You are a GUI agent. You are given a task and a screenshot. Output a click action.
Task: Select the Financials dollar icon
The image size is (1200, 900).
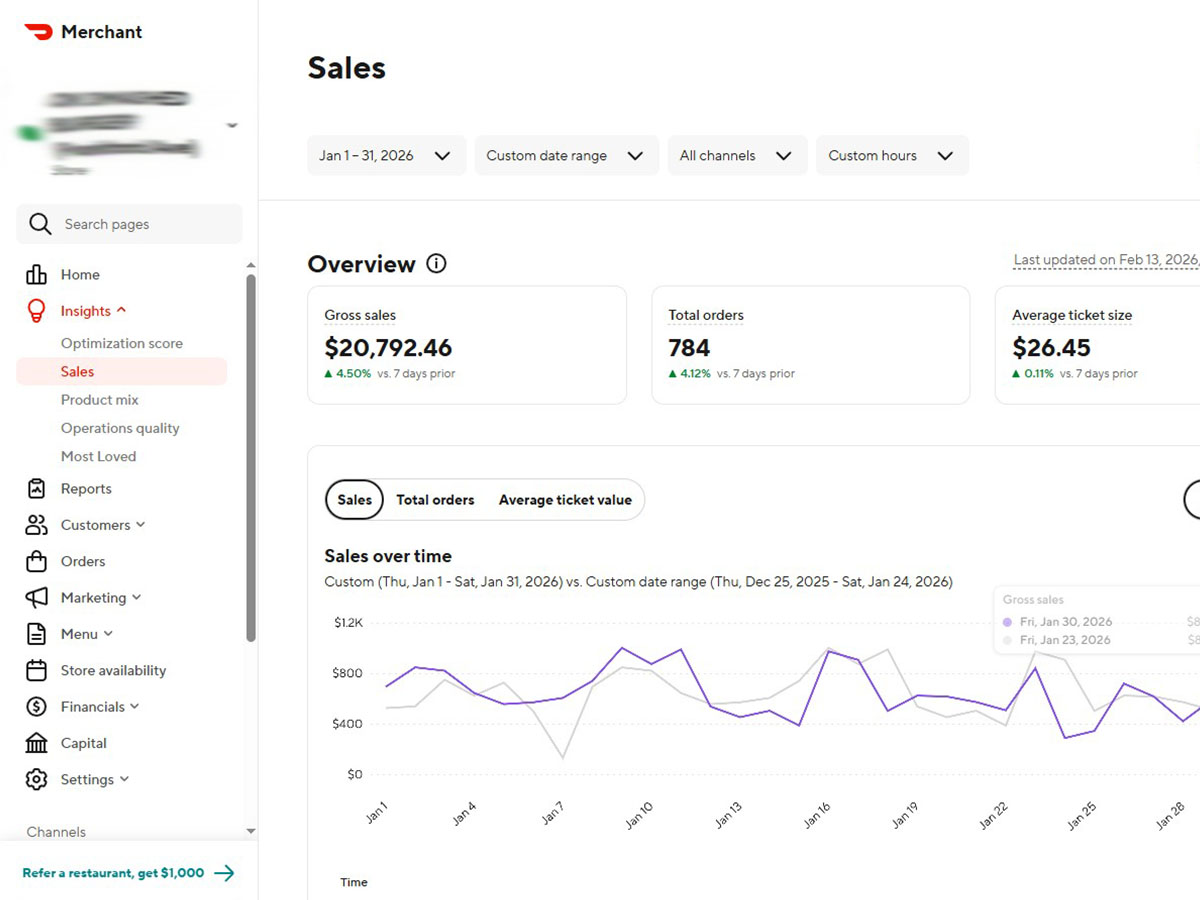[x=34, y=706]
